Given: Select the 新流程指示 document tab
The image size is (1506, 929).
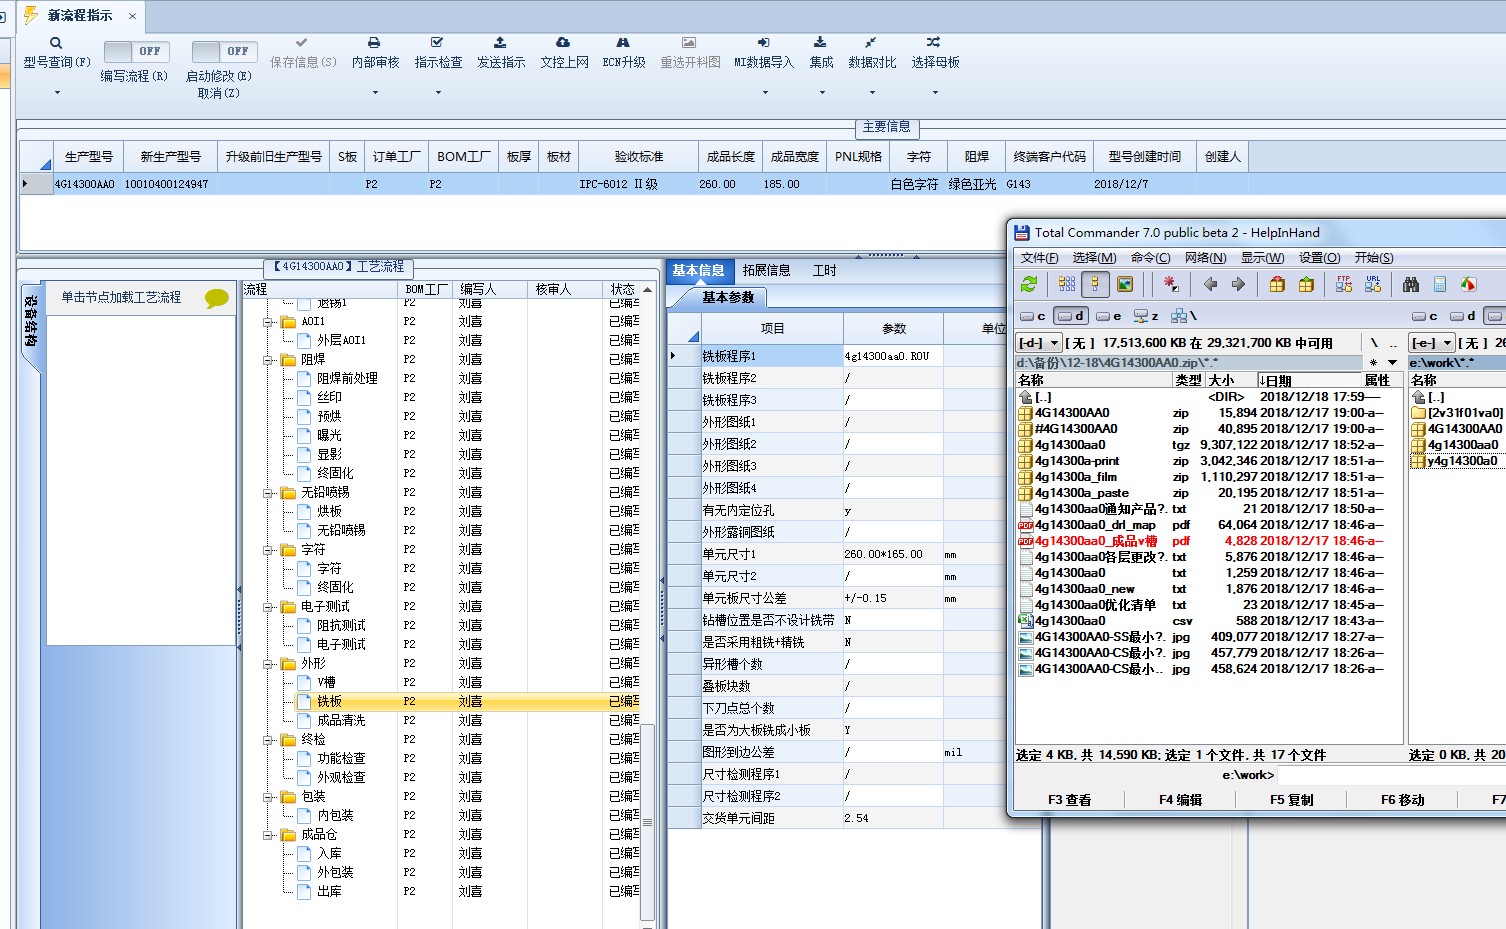Looking at the screenshot, I should pos(80,16).
